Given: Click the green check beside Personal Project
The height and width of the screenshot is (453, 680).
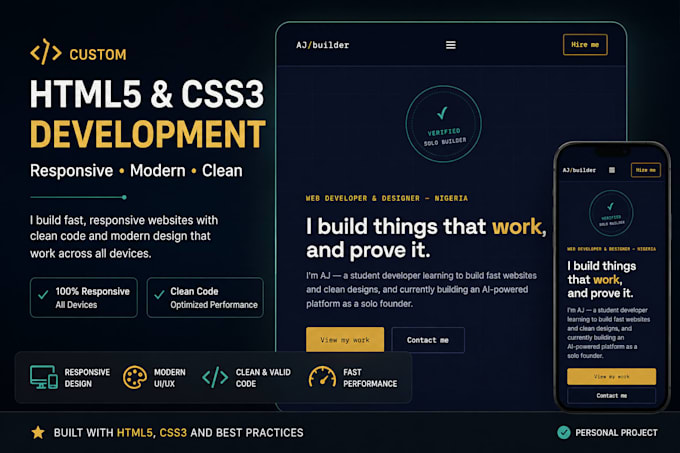Looking at the screenshot, I should [x=563, y=432].
